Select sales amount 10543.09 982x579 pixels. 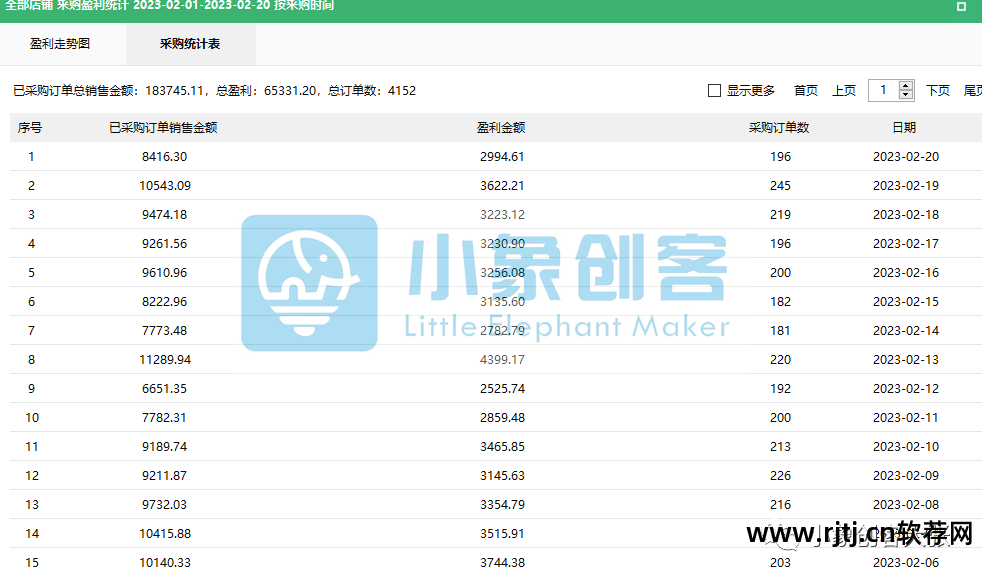(165, 186)
